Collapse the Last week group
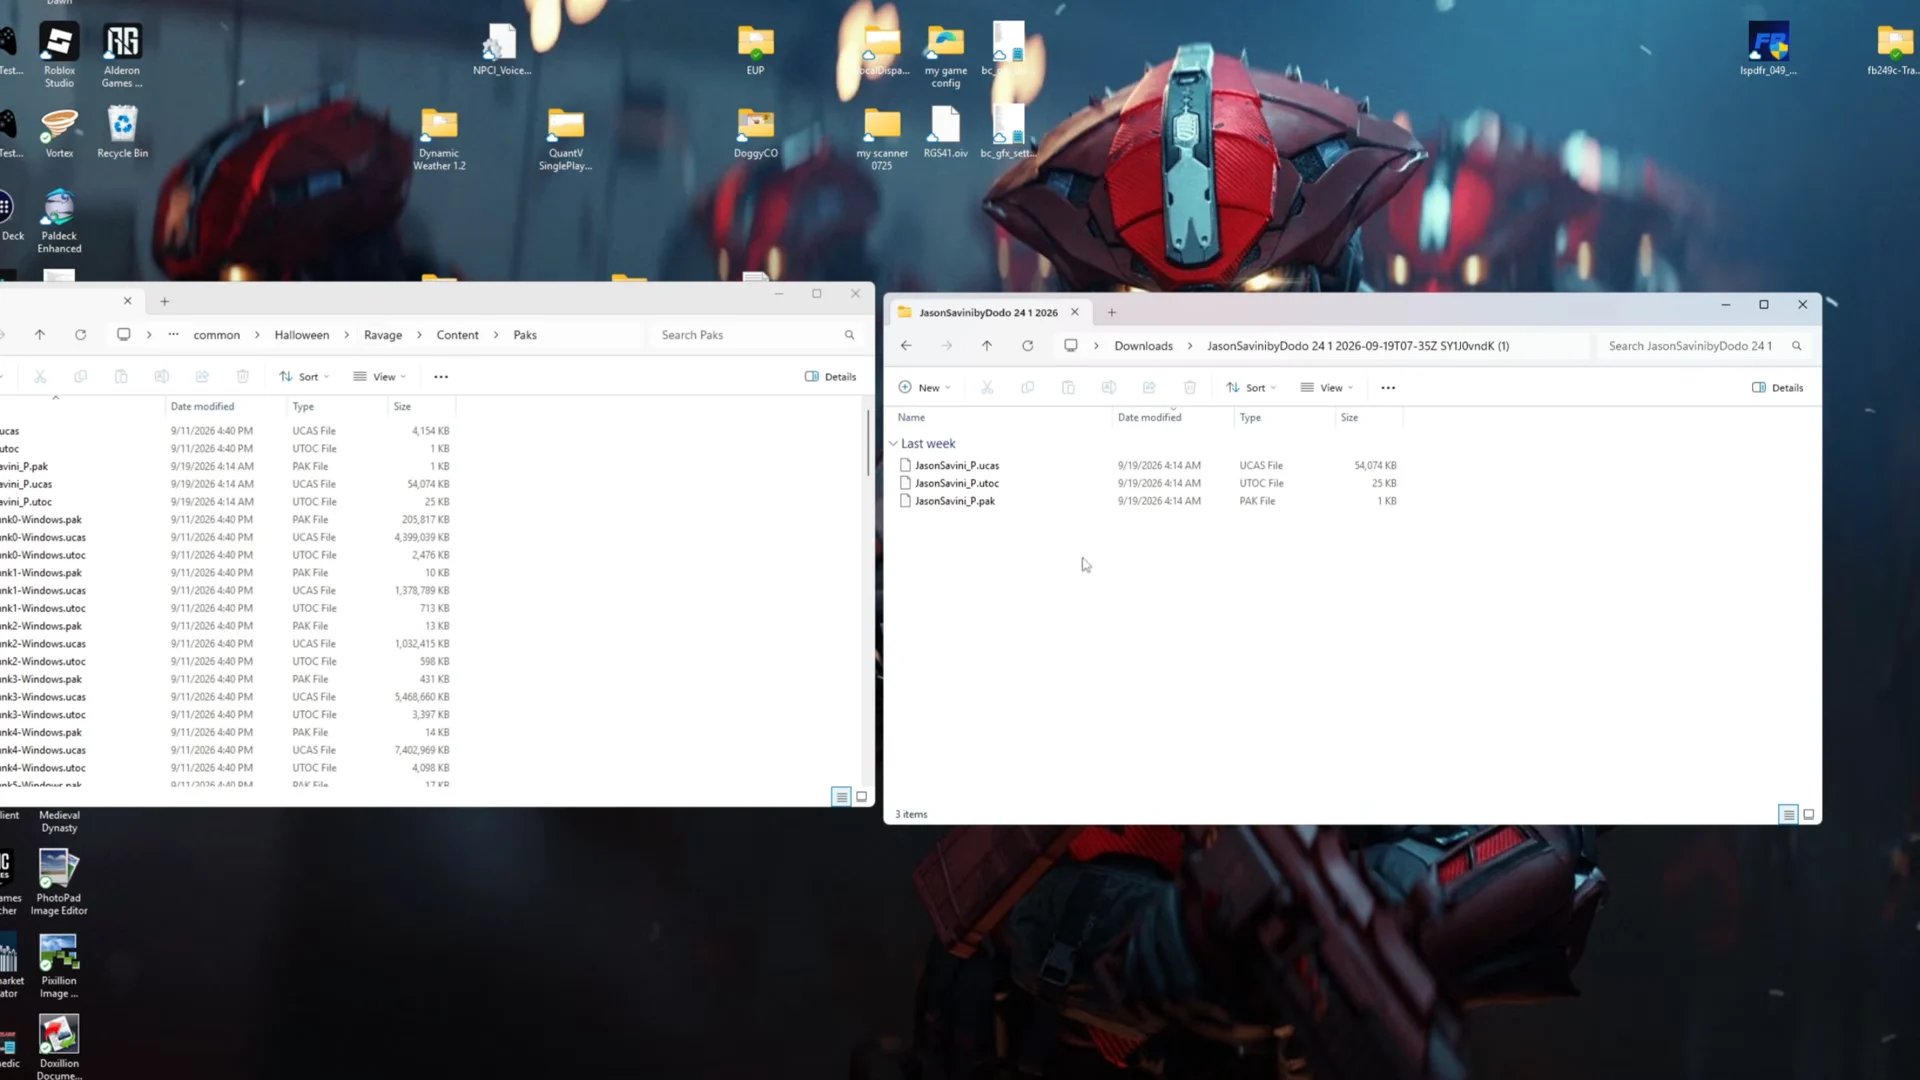 [893, 444]
